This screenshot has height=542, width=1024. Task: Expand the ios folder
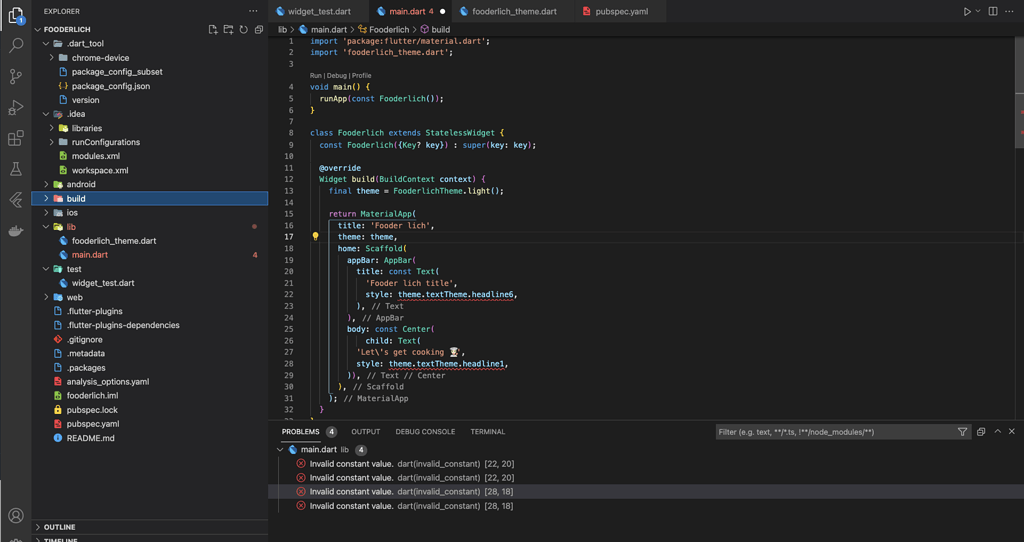tap(46, 213)
